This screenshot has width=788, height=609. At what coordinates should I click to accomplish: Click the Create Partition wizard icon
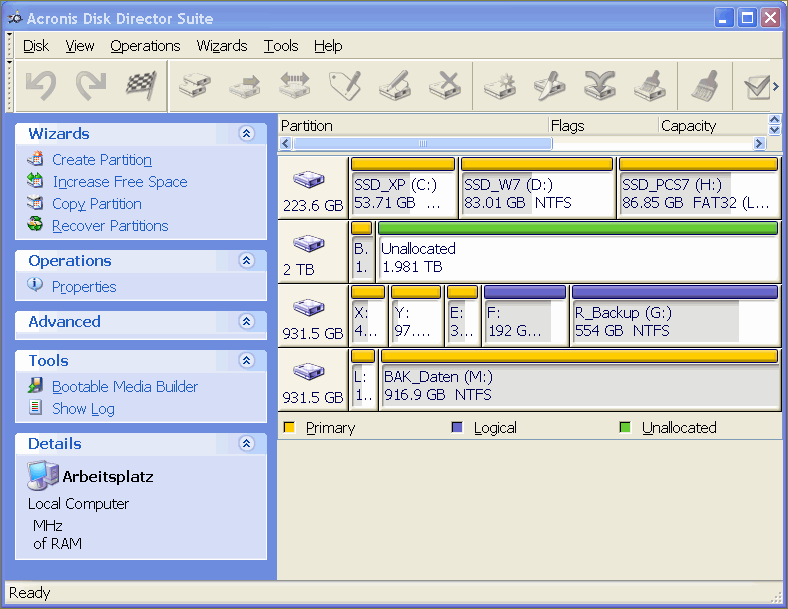[35, 158]
